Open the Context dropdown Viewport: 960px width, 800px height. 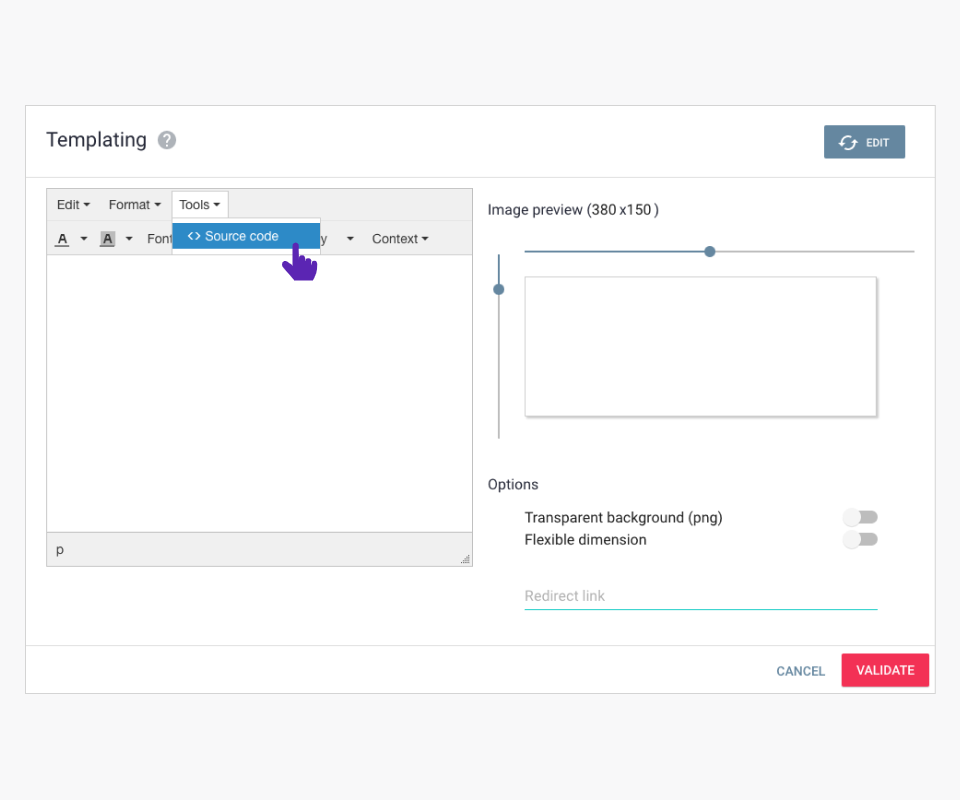pyautogui.click(x=400, y=239)
